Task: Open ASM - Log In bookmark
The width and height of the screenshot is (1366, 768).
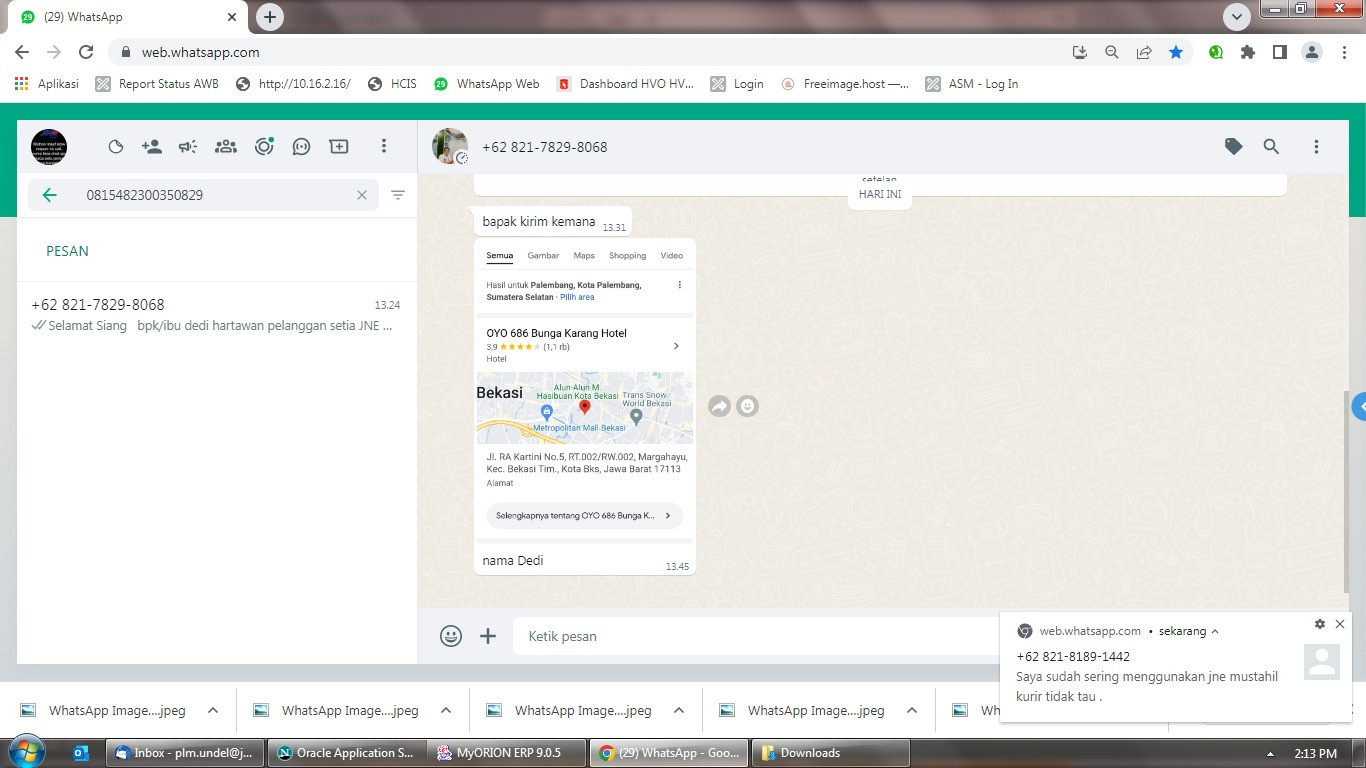Action: [x=972, y=84]
